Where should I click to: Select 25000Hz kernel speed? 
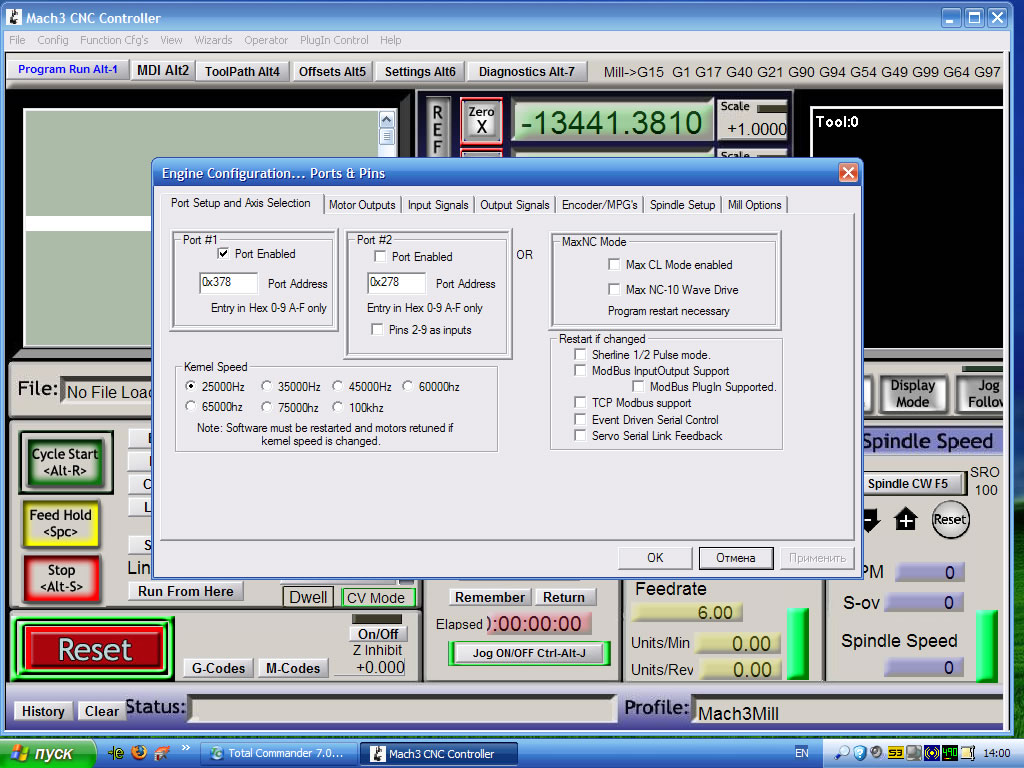pyautogui.click(x=191, y=386)
